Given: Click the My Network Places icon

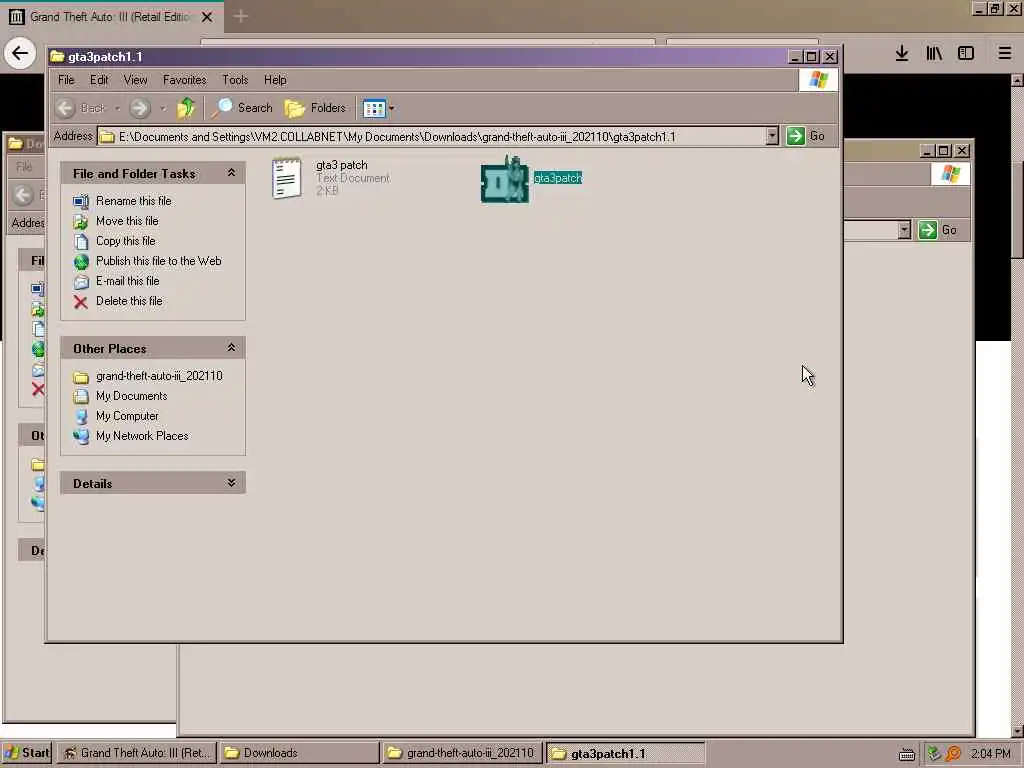Looking at the screenshot, I should coord(81,436).
